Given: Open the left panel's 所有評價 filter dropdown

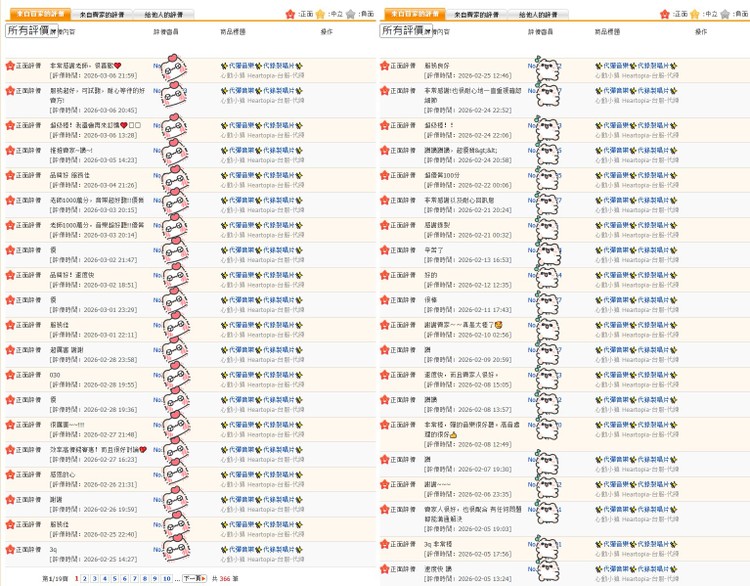Looking at the screenshot, I should click(30, 31).
